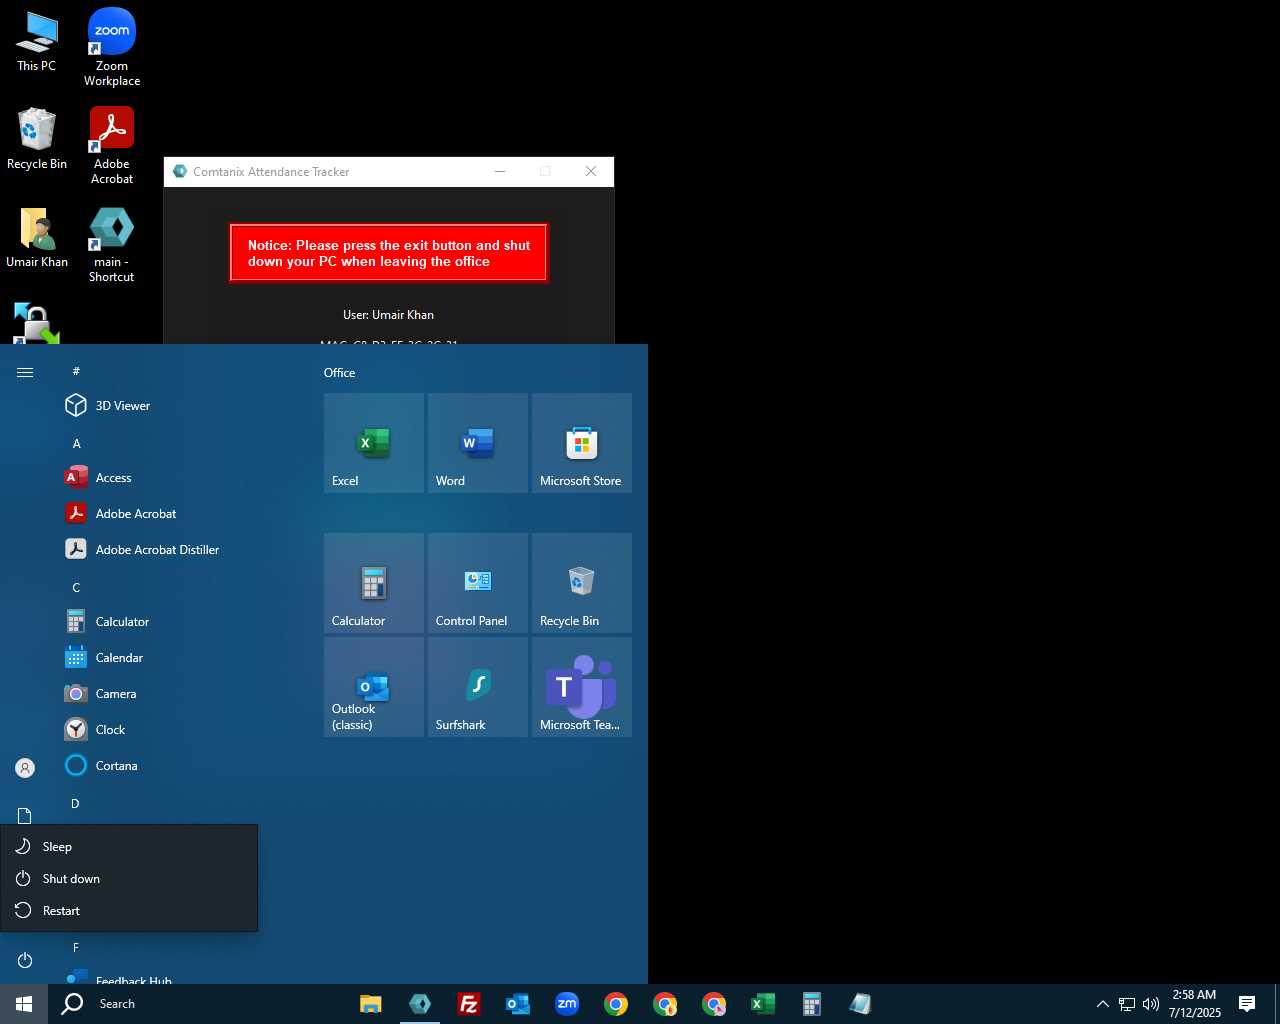
Task: Select the Umair Khan desktop folder
Action: click(x=37, y=237)
